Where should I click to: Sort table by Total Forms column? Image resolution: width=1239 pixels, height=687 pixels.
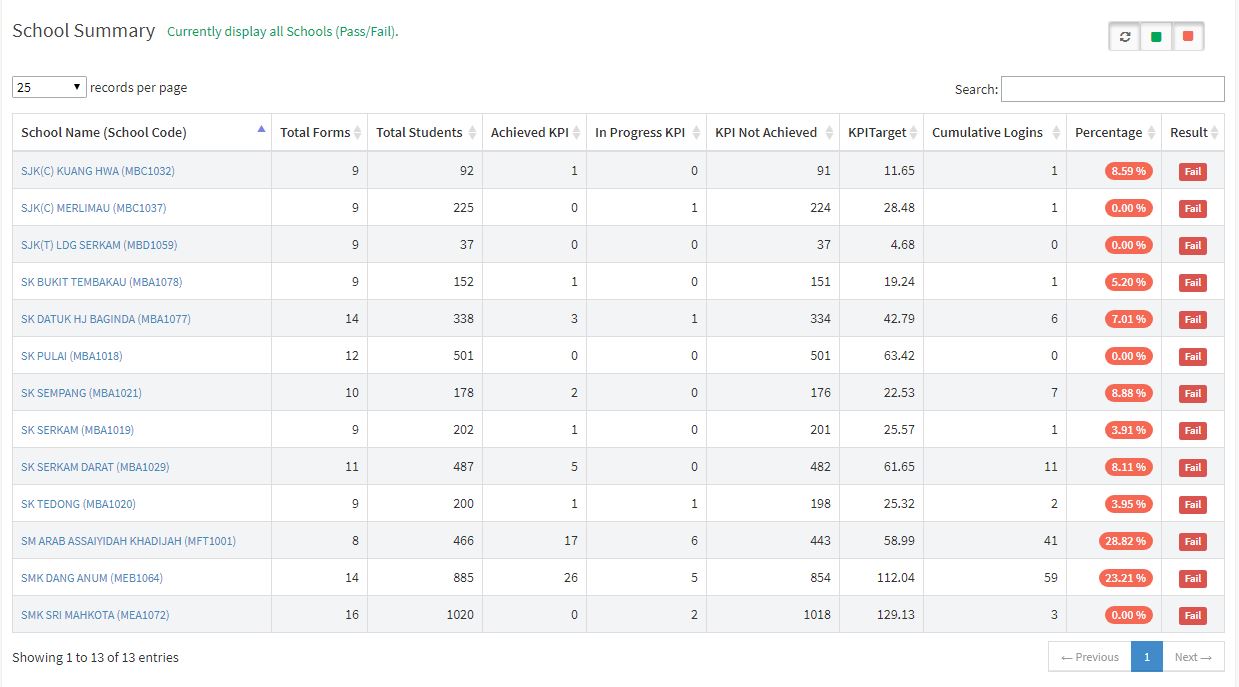pos(319,132)
